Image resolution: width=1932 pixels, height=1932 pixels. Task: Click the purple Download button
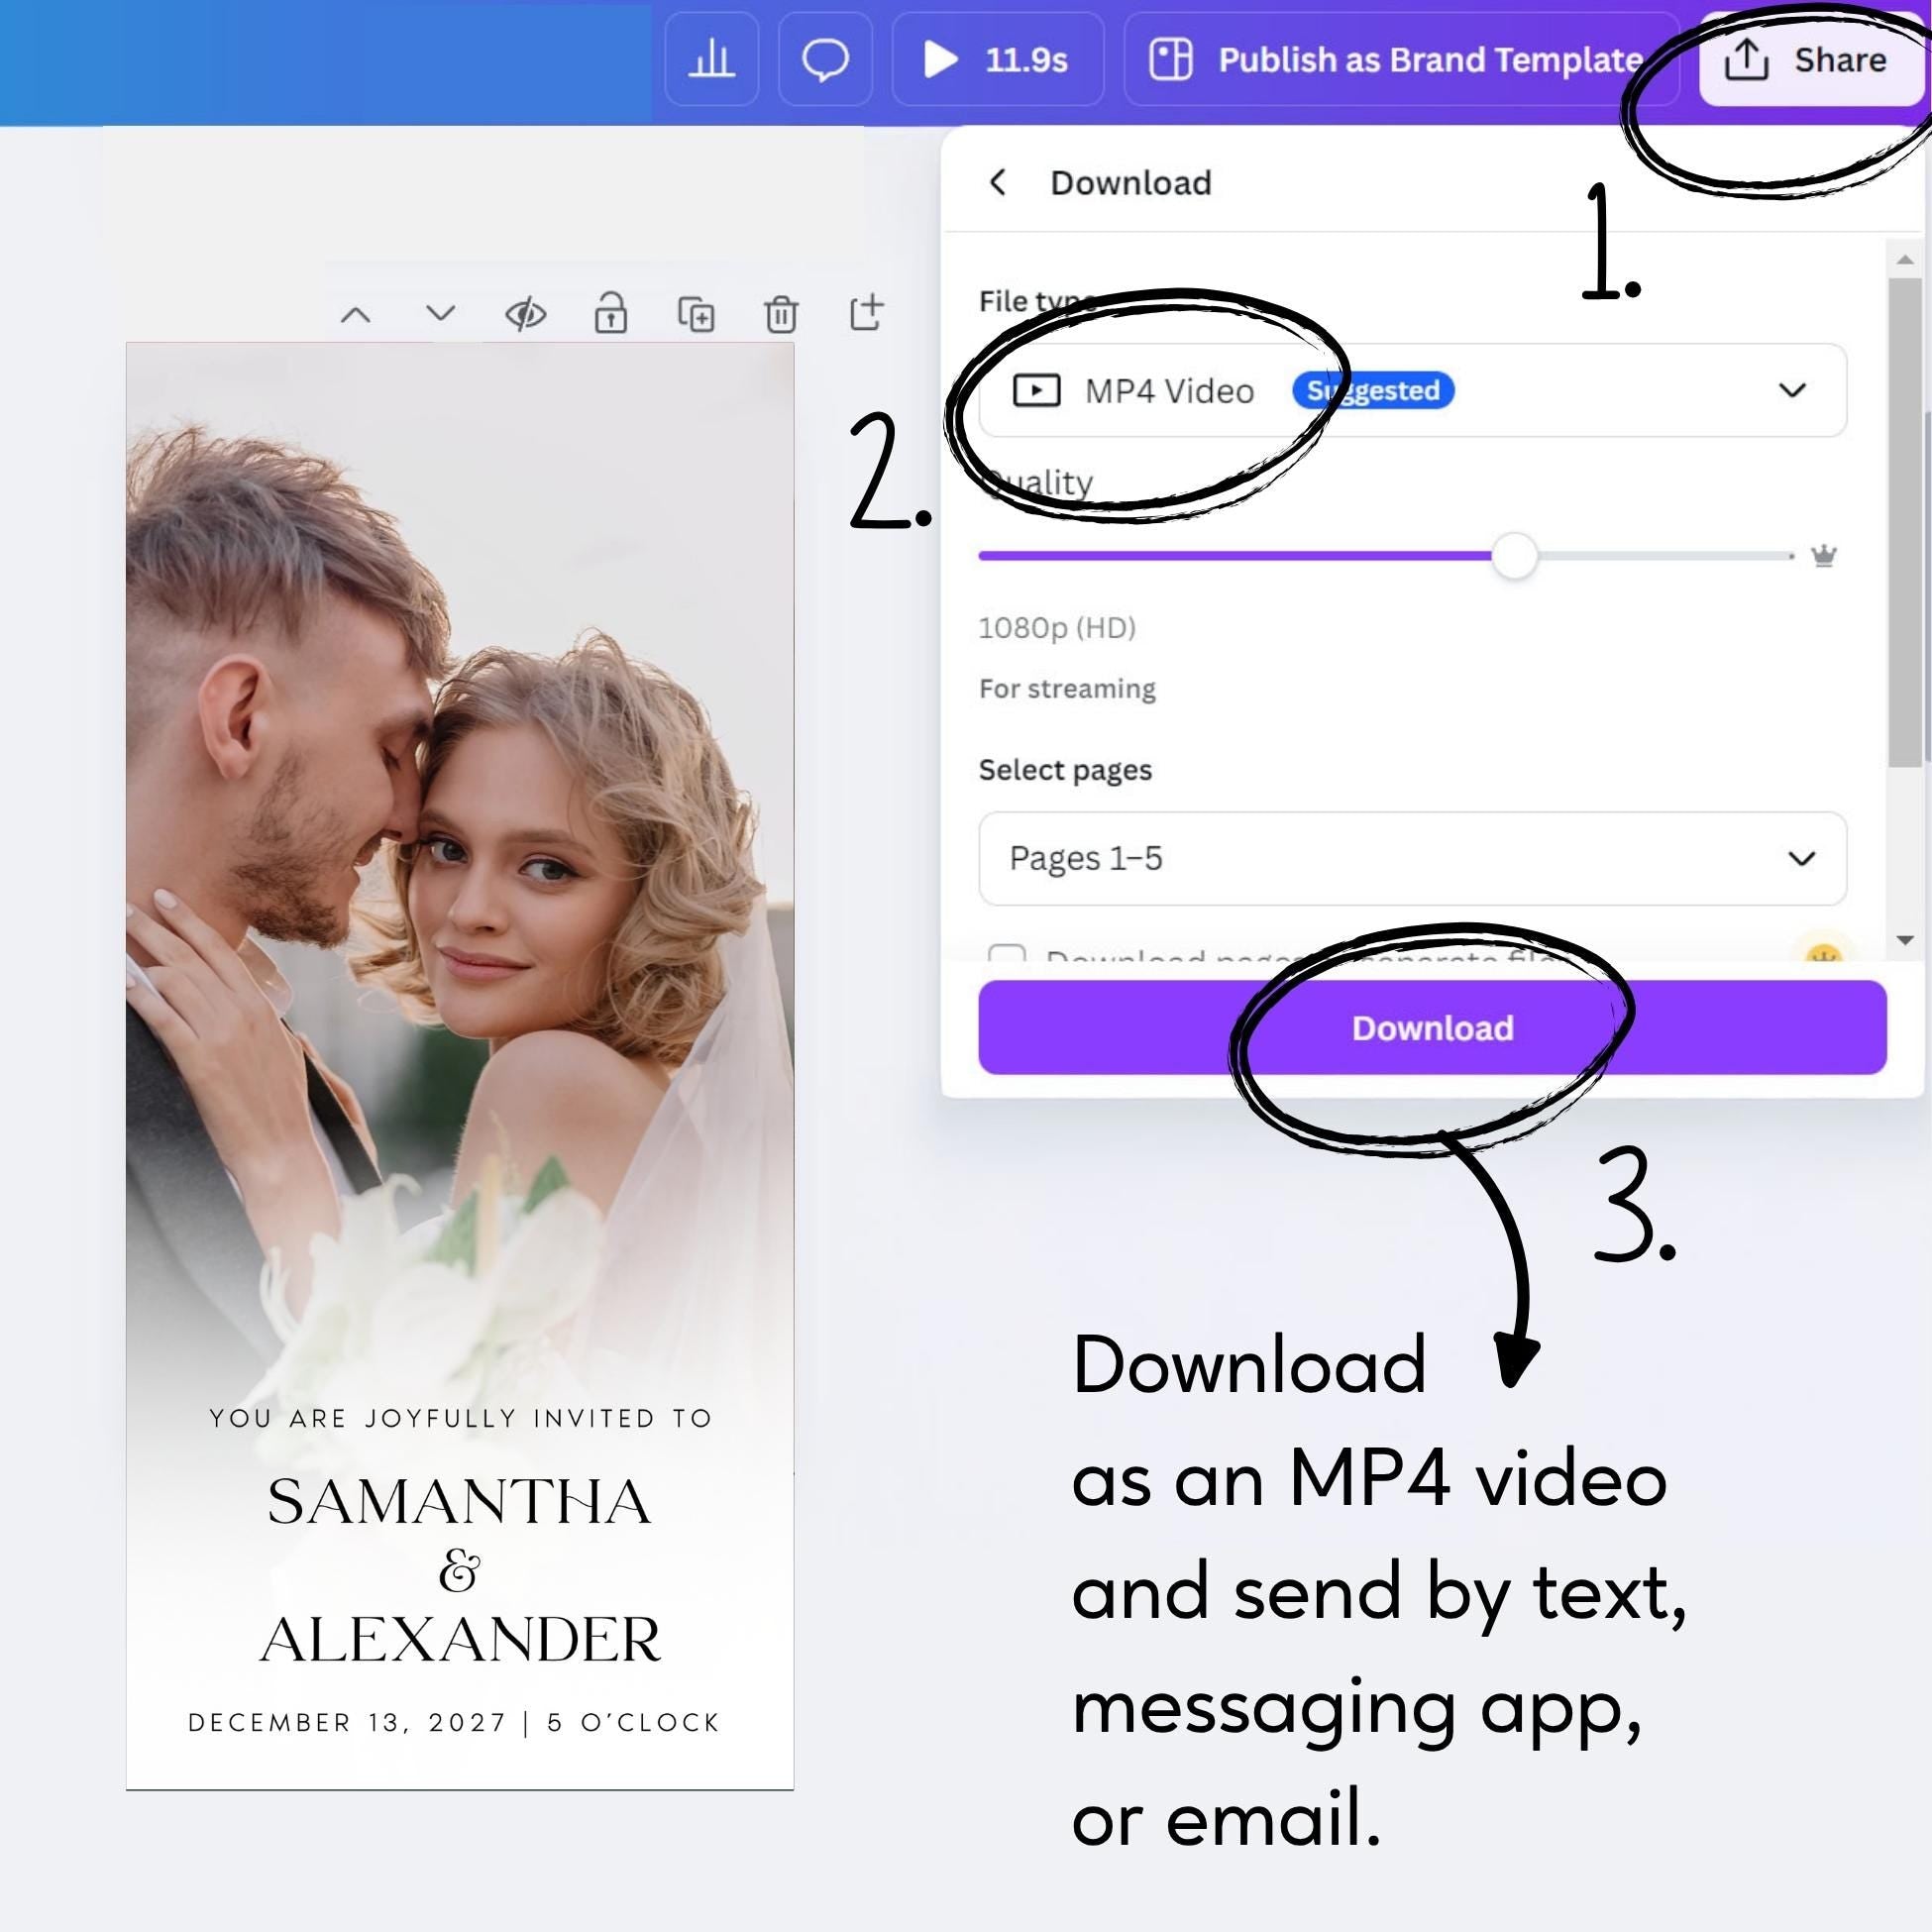tap(1430, 1027)
